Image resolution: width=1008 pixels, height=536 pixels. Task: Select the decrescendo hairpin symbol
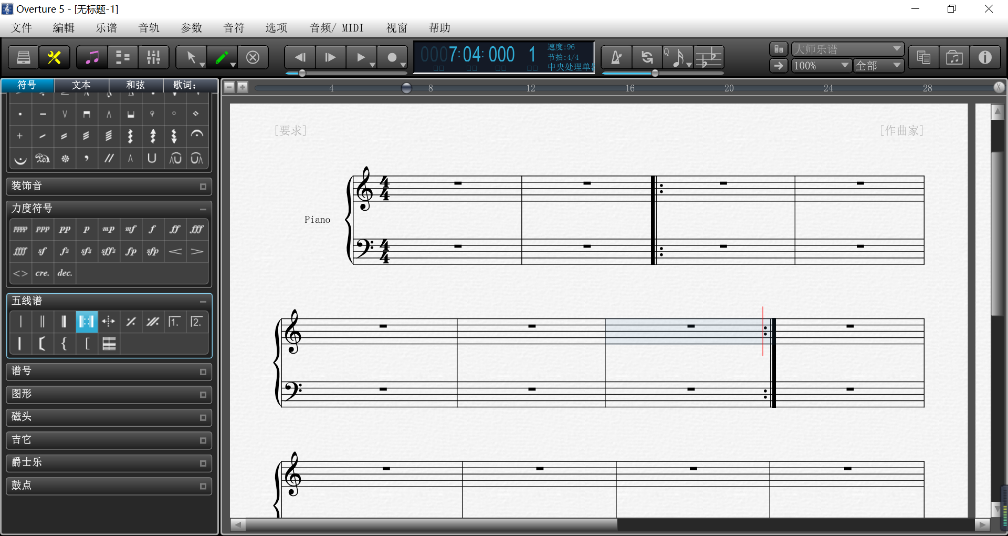tap(197, 251)
